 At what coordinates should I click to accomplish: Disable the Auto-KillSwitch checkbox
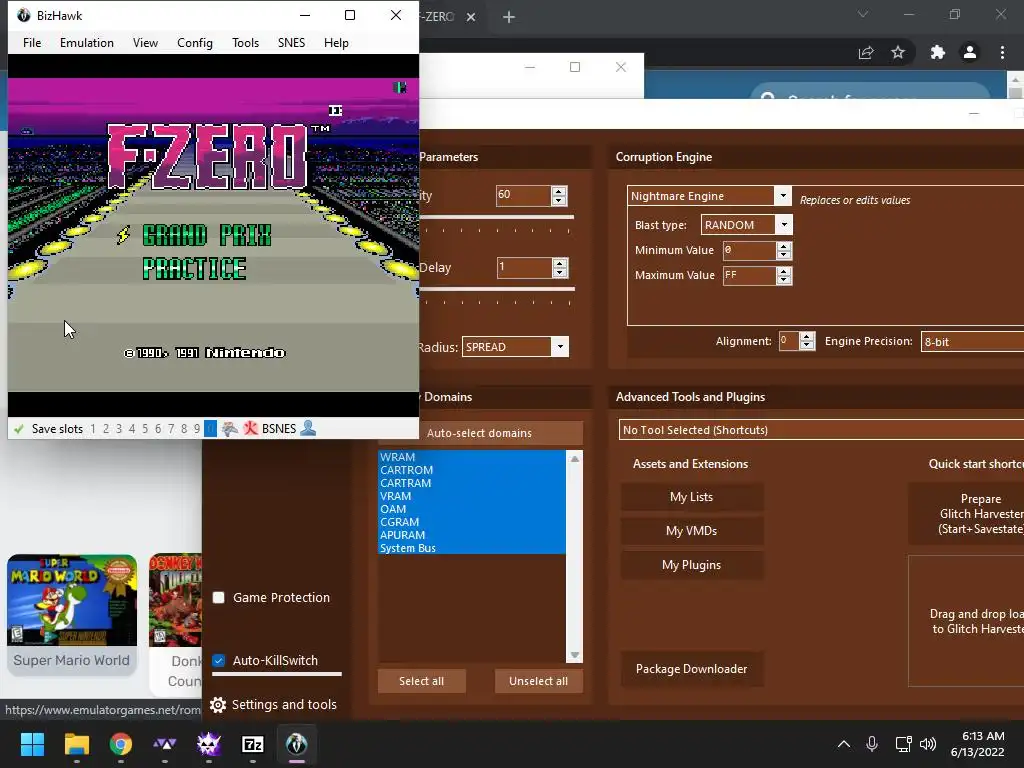(x=219, y=661)
